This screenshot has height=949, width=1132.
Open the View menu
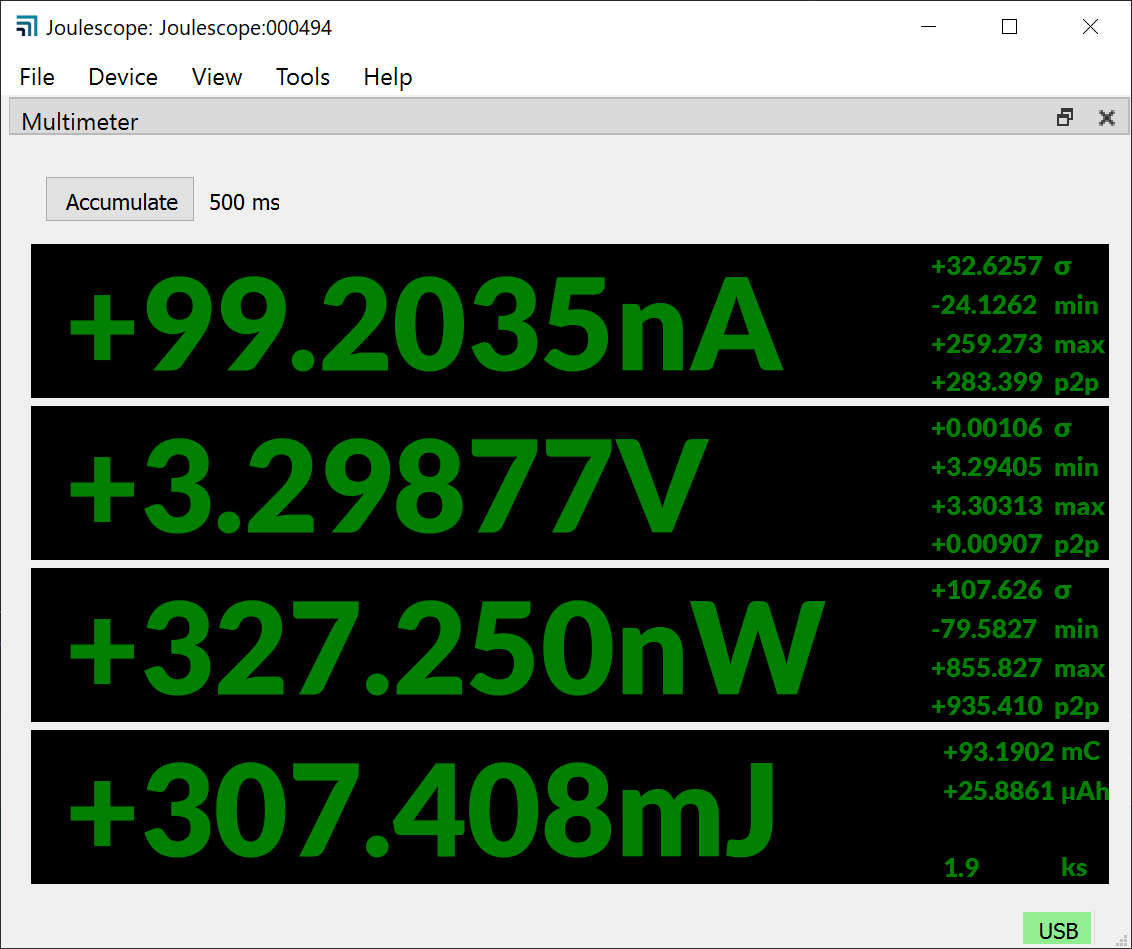[x=217, y=76]
